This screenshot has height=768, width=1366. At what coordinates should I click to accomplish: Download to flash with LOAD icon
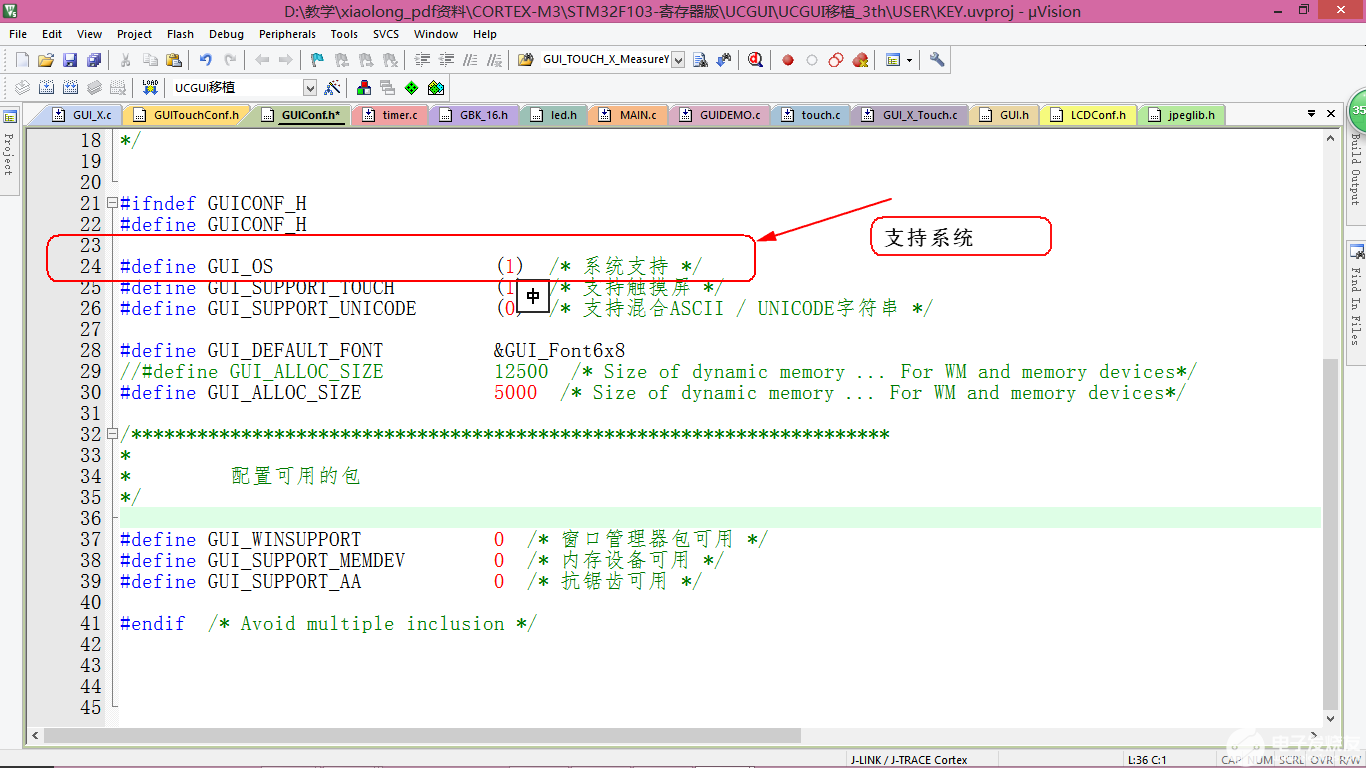click(150, 88)
